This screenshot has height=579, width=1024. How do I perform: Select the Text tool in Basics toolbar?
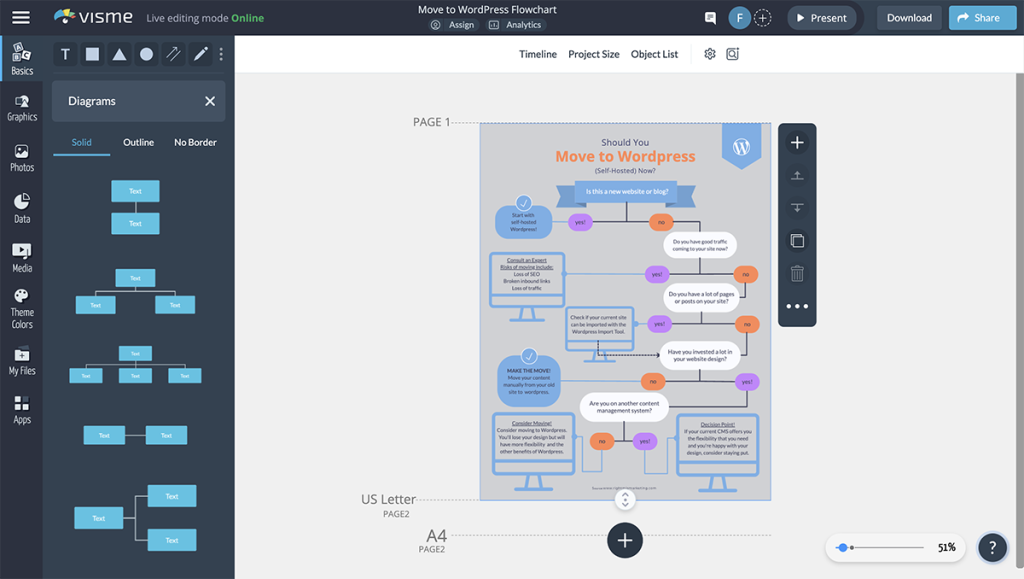(66, 55)
